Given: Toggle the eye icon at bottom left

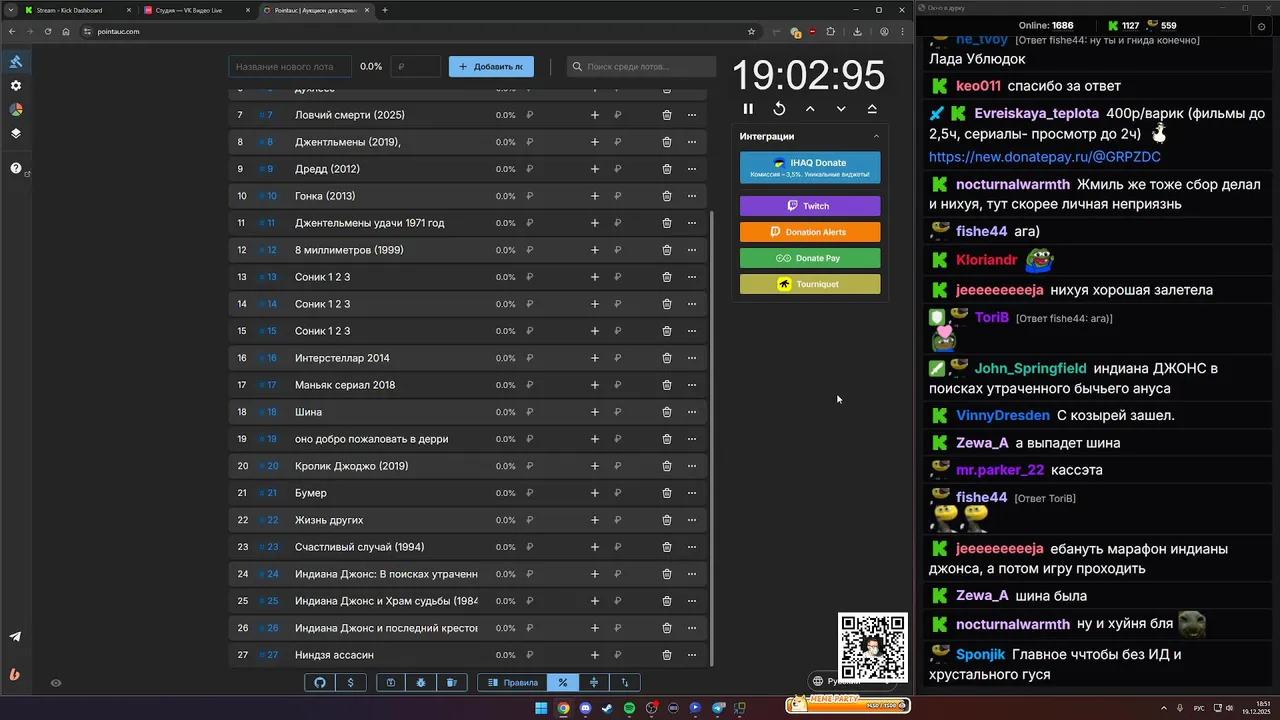Looking at the screenshot, I should coord(56,683).
